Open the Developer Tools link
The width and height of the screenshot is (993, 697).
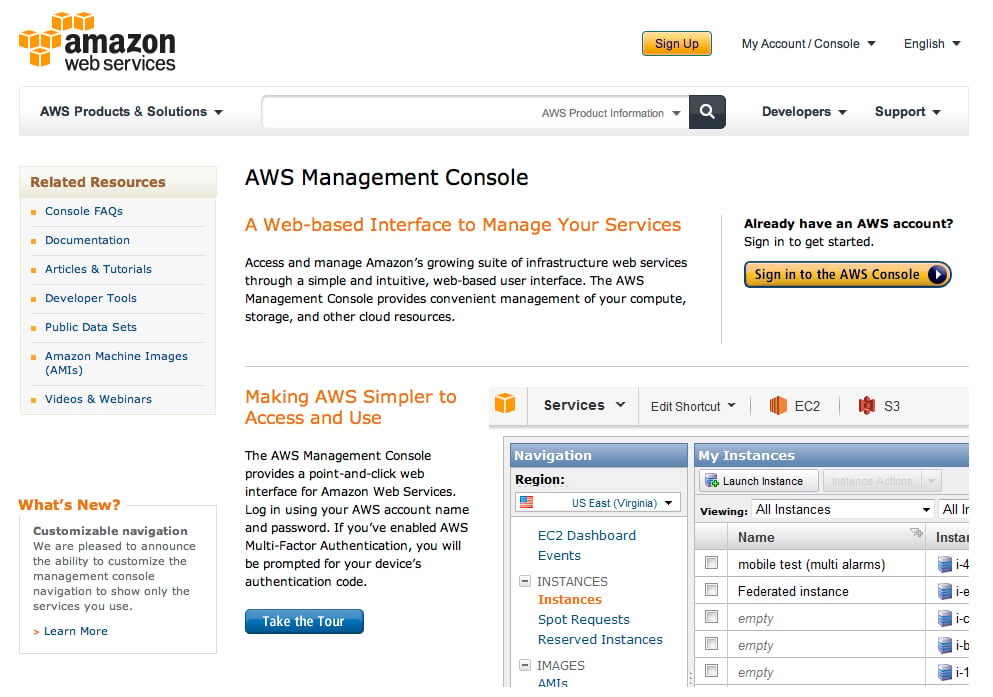coord(91,298)
